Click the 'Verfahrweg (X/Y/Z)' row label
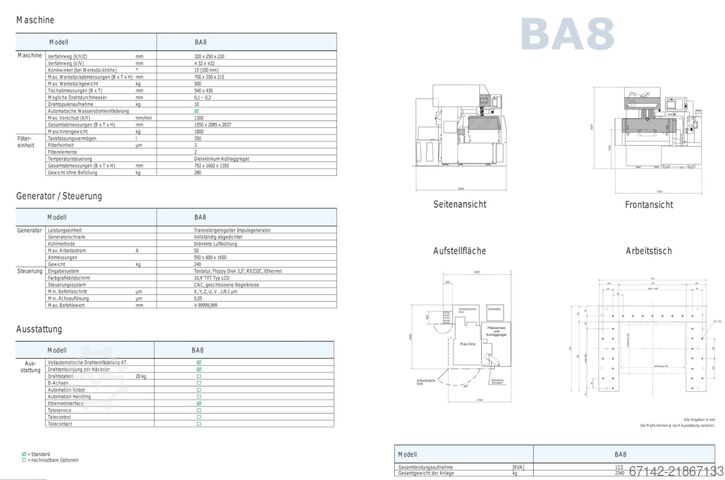This screenshot has height=480, width=725. coord(68,56)
